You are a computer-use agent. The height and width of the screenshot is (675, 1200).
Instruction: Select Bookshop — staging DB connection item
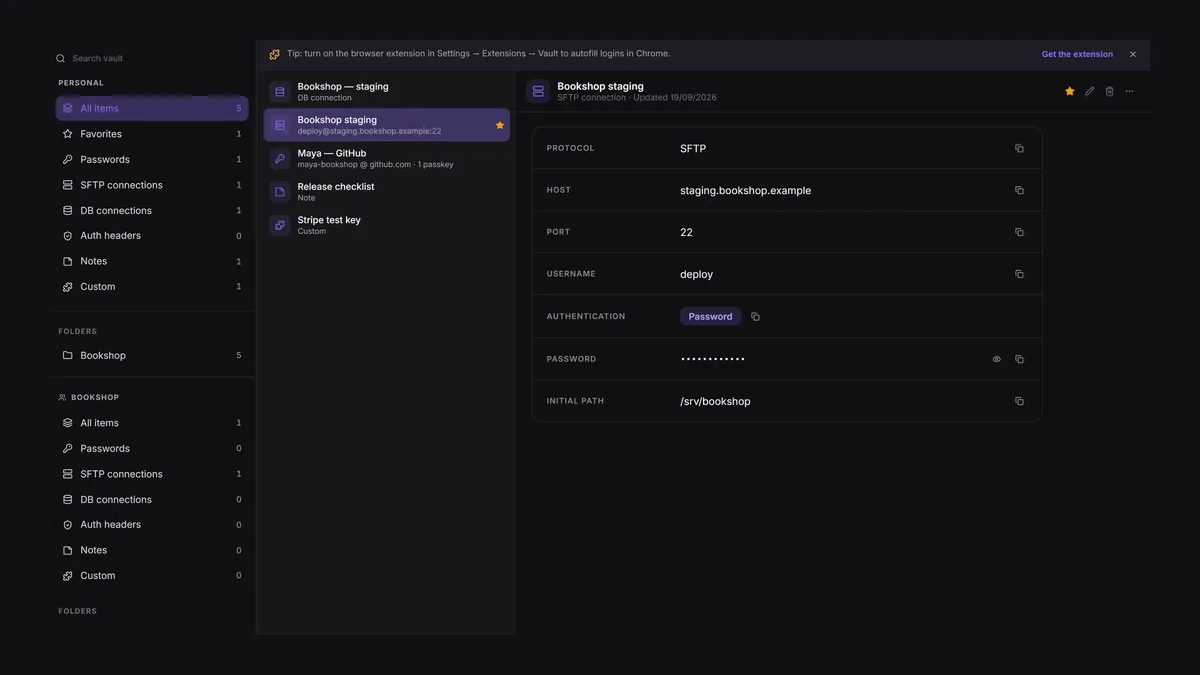pyautogui.click(x=387, y=92)
